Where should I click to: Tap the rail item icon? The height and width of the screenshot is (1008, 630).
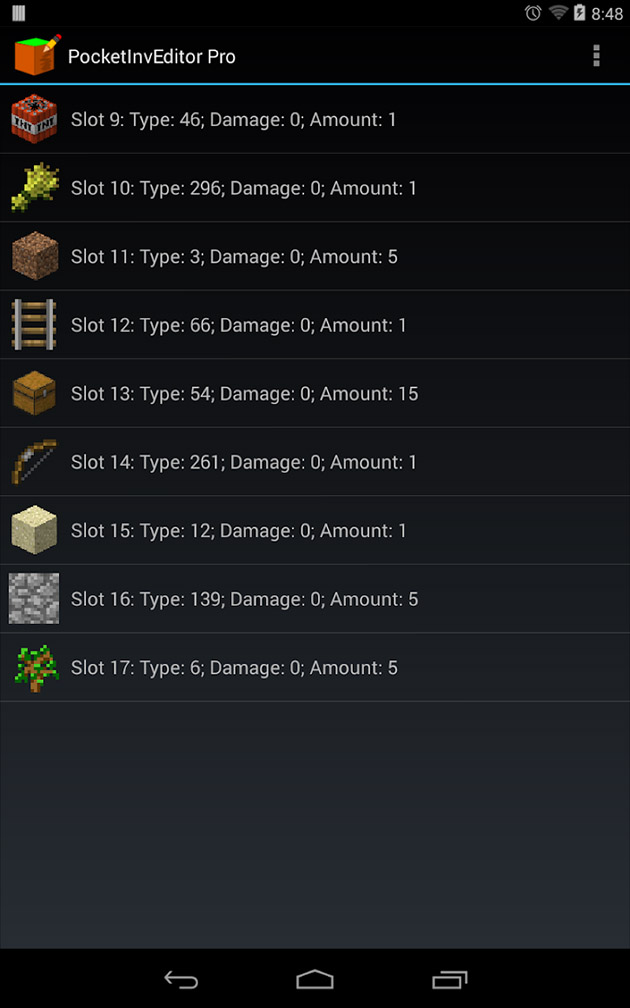[x=34, y=325]
